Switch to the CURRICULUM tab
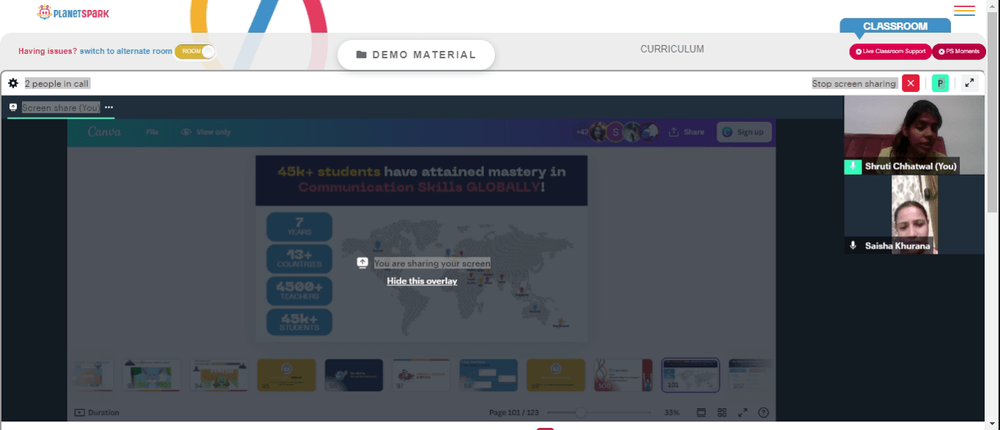 click(672, 49)
